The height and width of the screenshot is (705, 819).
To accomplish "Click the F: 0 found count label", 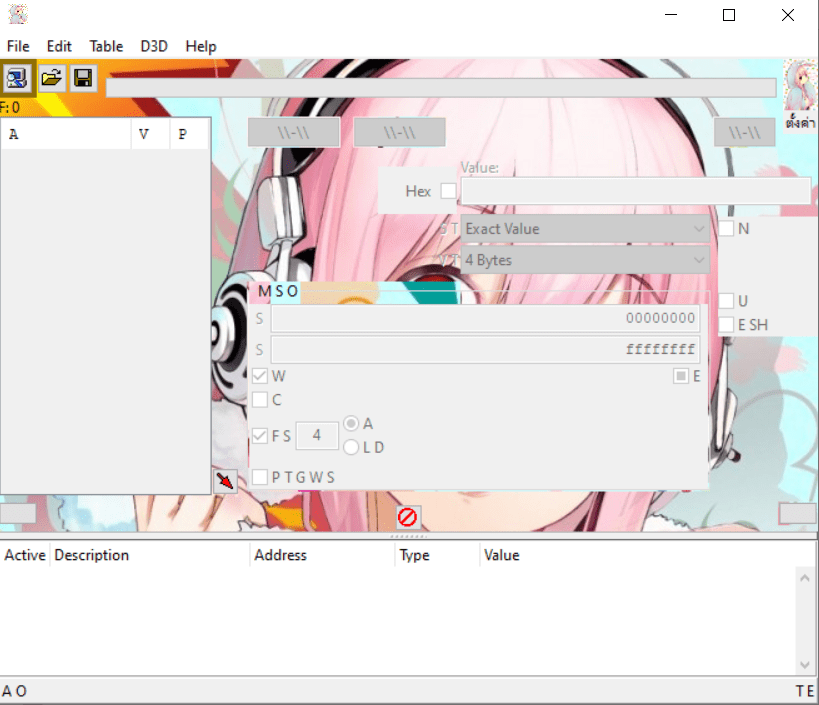I will (x=10, y=108).
